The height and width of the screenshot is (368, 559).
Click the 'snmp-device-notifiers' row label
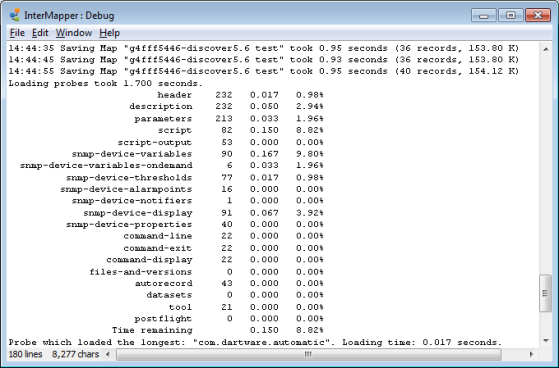click(132, 201)
